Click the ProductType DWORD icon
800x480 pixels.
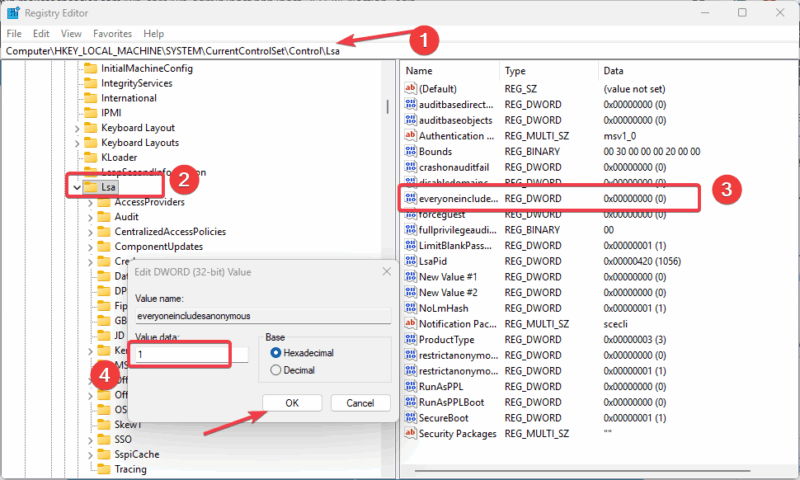point(411,339)
